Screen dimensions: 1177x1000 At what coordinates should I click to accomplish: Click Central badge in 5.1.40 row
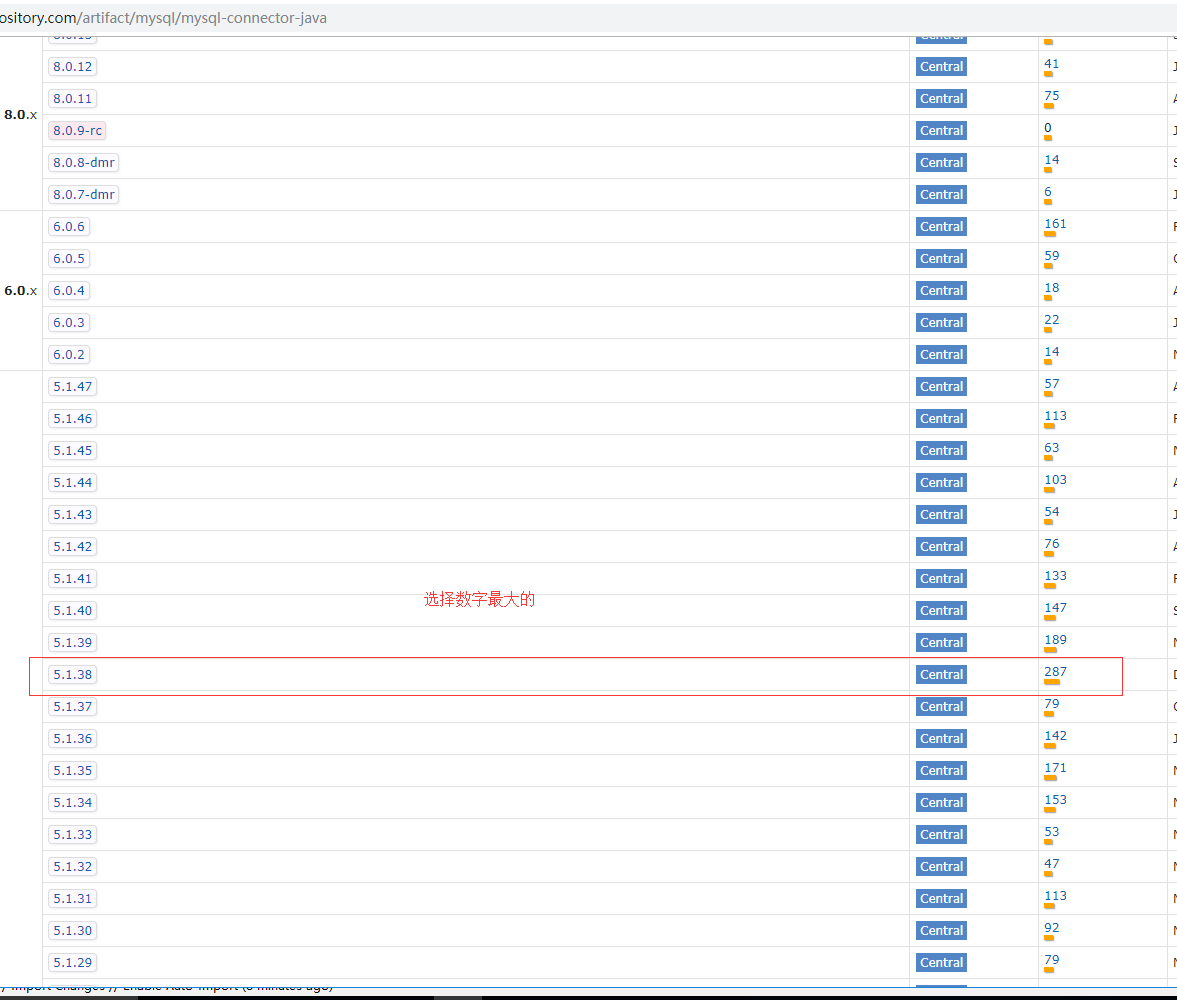(x=941, y=611)
